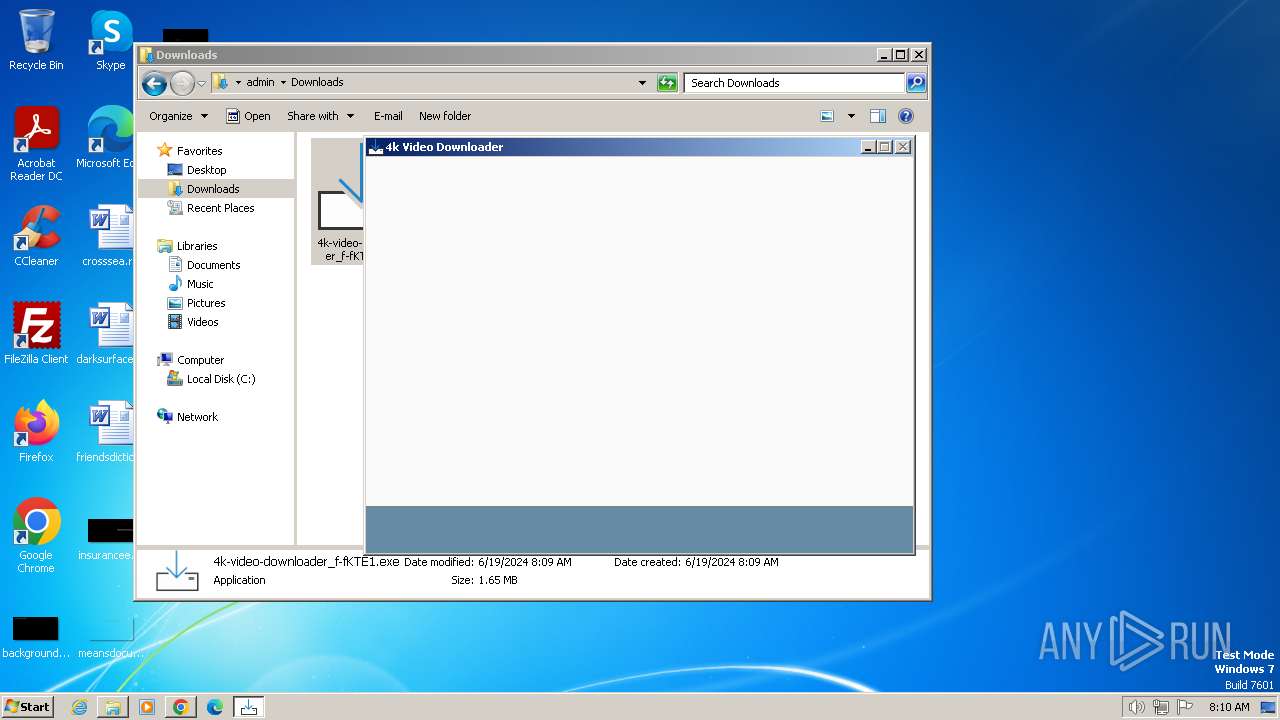Toggle the preview pane button
Image resolution: width=1280 pixels, height=720 pixels.
(877, 116)
